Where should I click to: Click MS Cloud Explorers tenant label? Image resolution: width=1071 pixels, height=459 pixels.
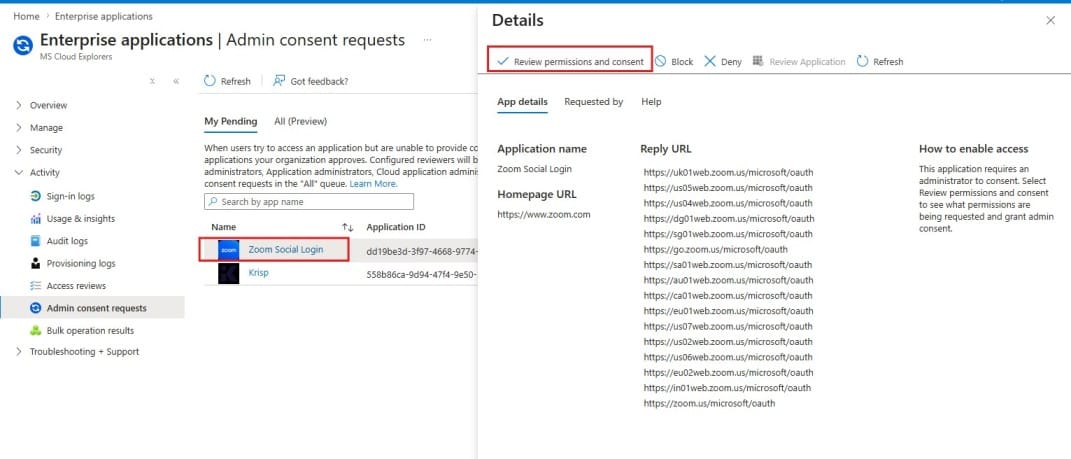(76, 57)
